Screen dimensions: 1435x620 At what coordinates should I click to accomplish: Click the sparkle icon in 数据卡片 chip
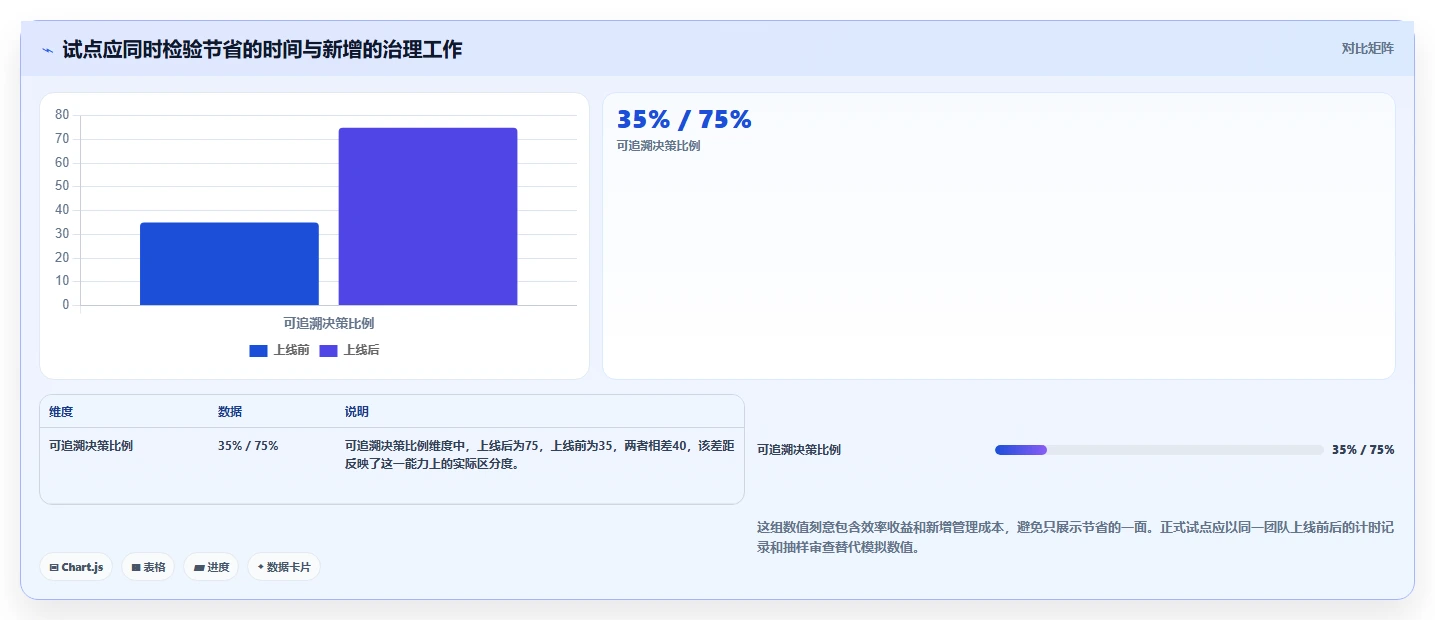pyautogui.click(x=261, y=567)
